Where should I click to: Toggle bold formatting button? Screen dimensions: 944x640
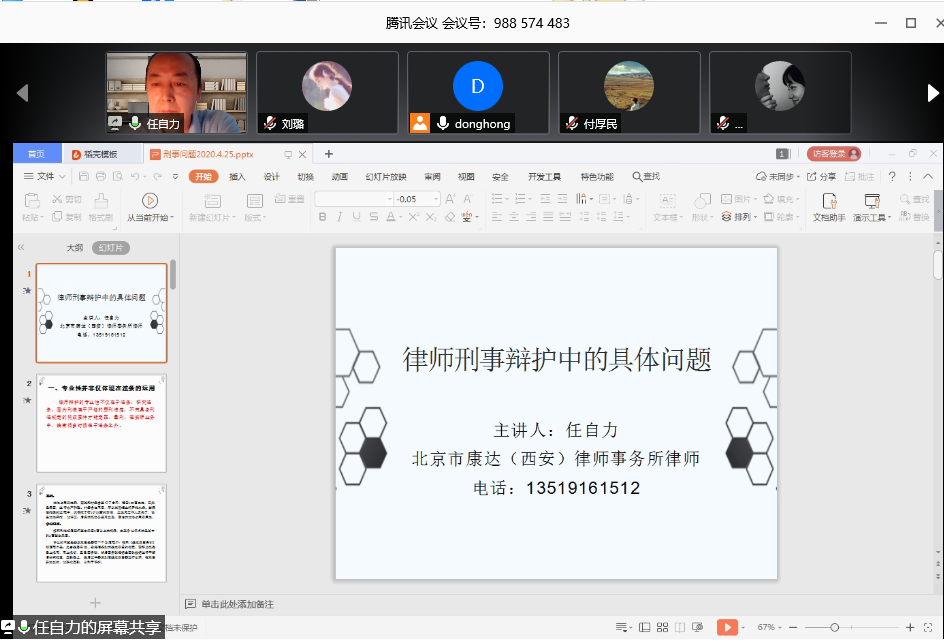click(323, 217)
